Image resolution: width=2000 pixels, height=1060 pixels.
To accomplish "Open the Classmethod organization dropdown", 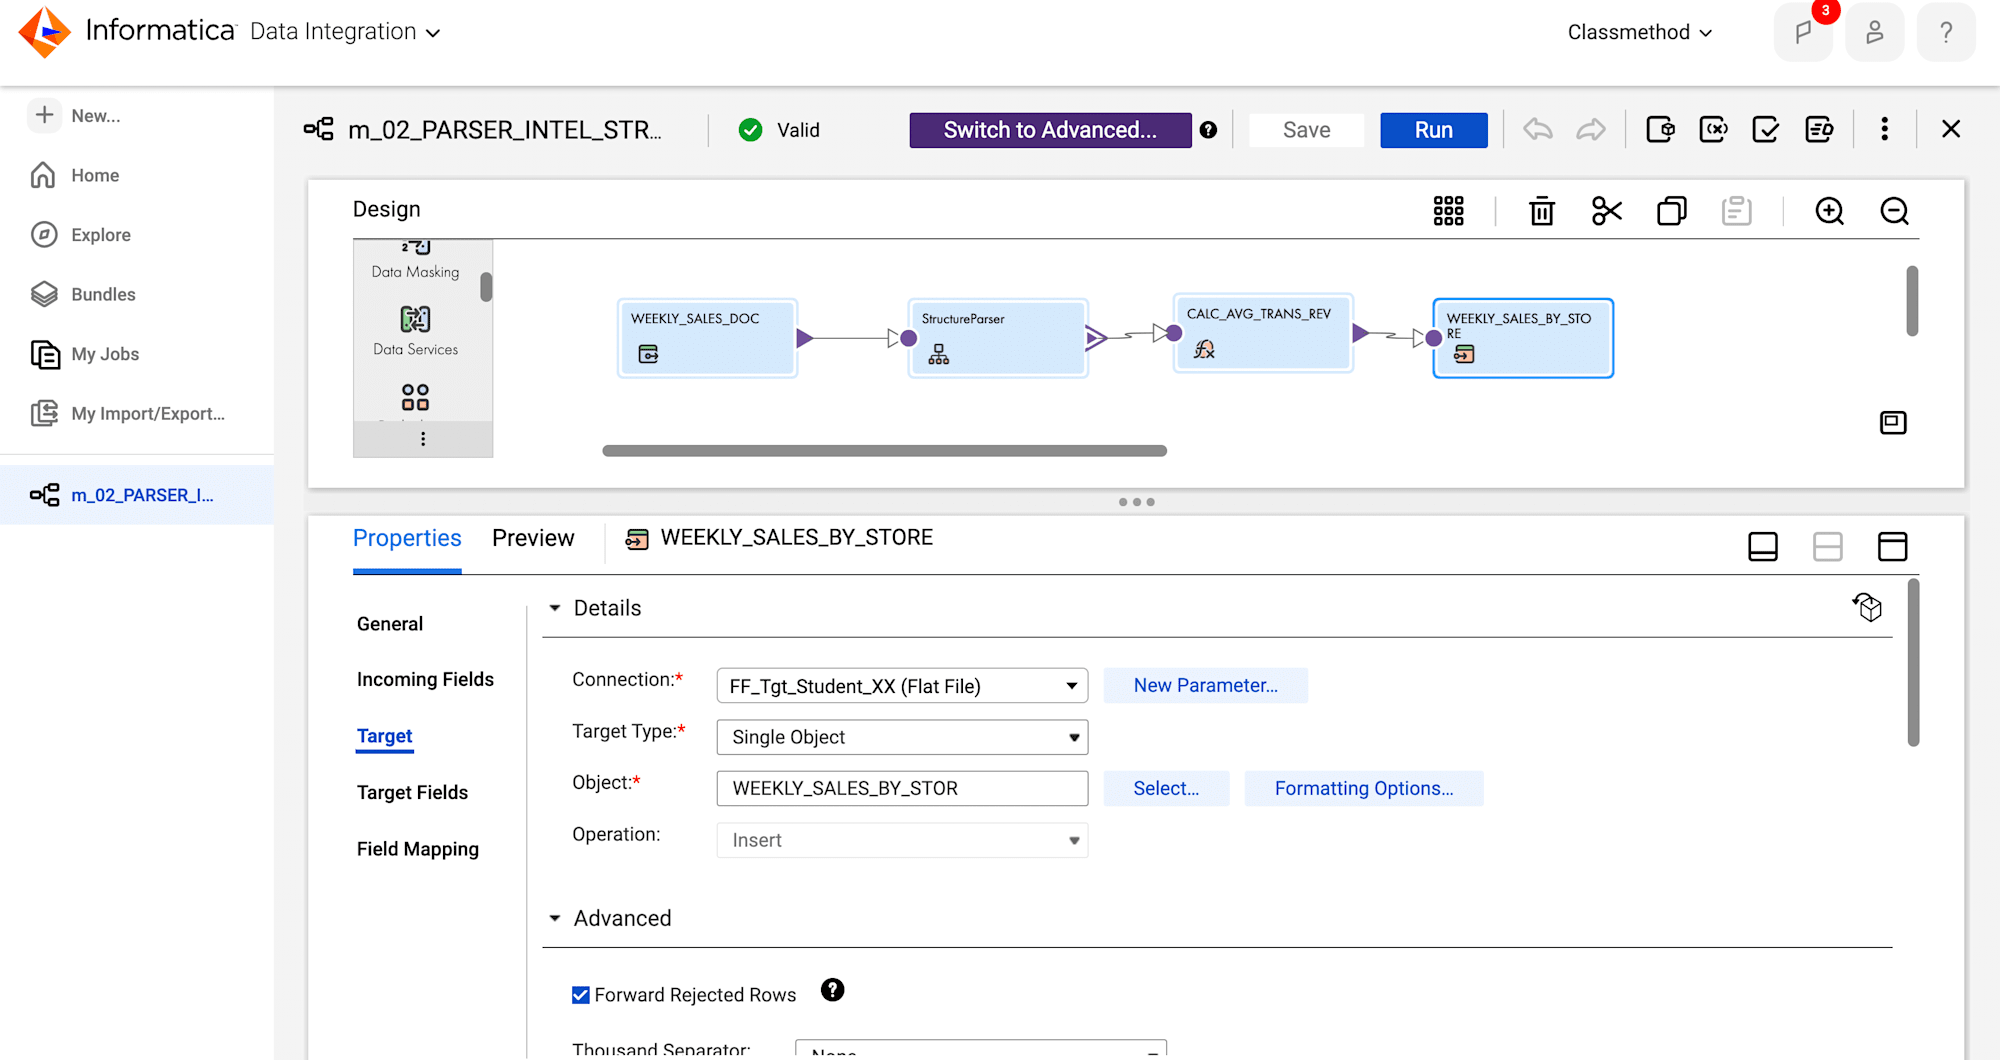I will [x=1640, y=32].
